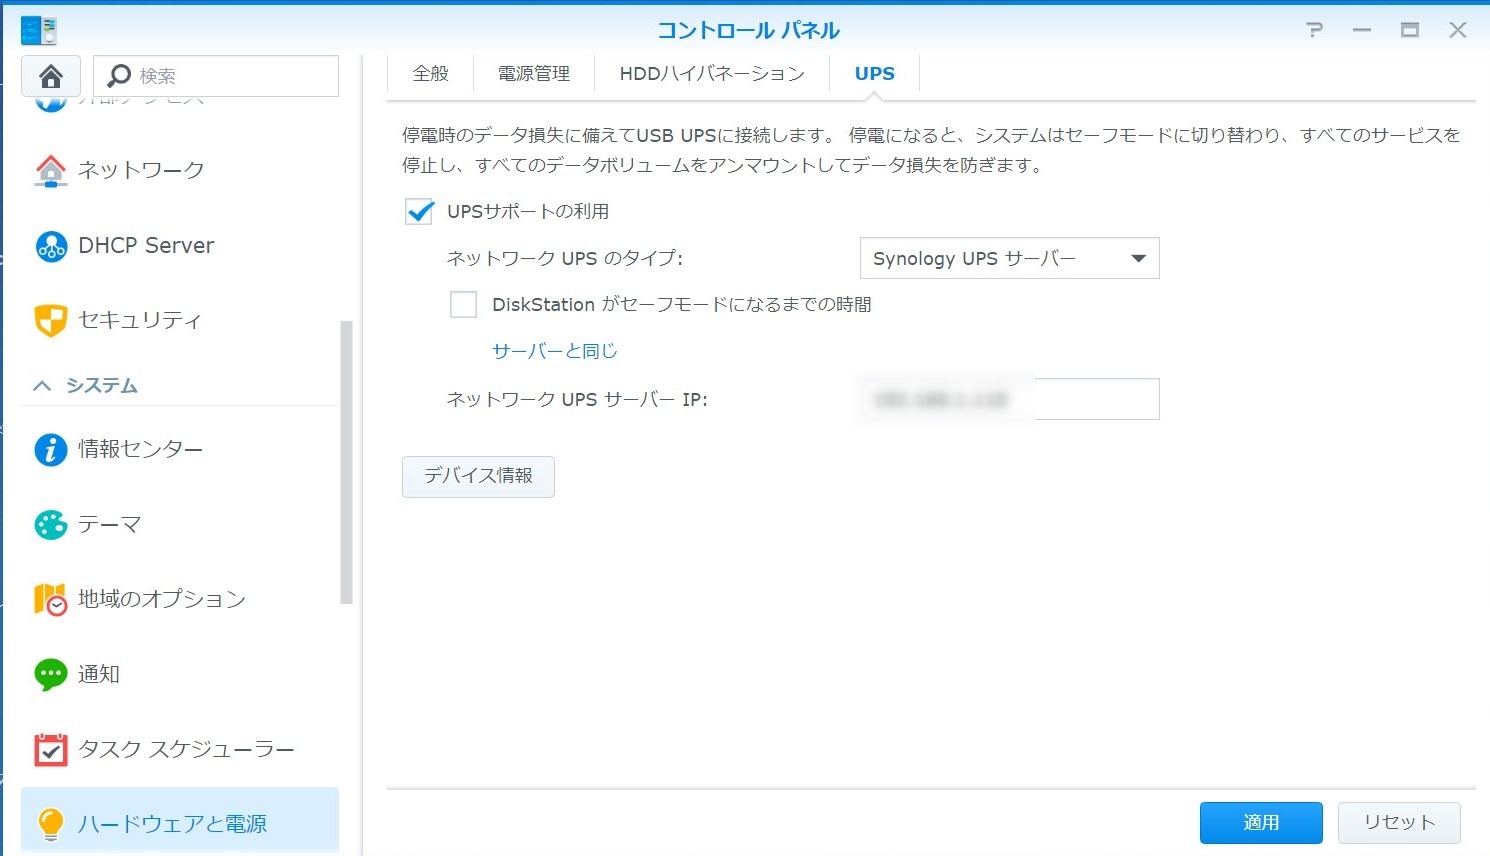Viewport: 1490px width, 856px height.
Task: Collapse the システム section
Action: pyautogui.click(x=42, y=386)
